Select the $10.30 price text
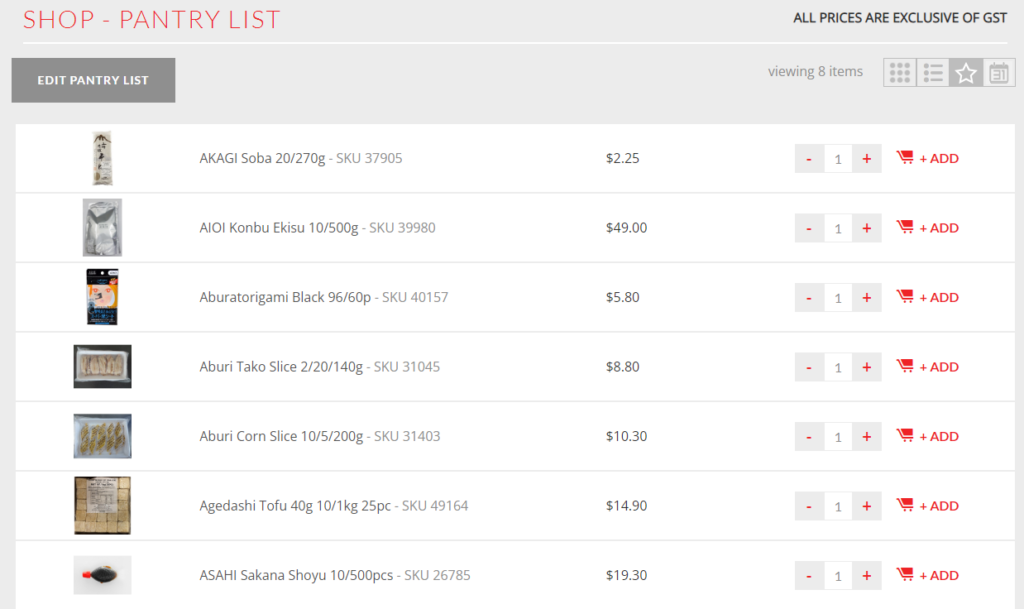Image resolution: width=1024 pixels, height=609 pixels. point(626,436)
